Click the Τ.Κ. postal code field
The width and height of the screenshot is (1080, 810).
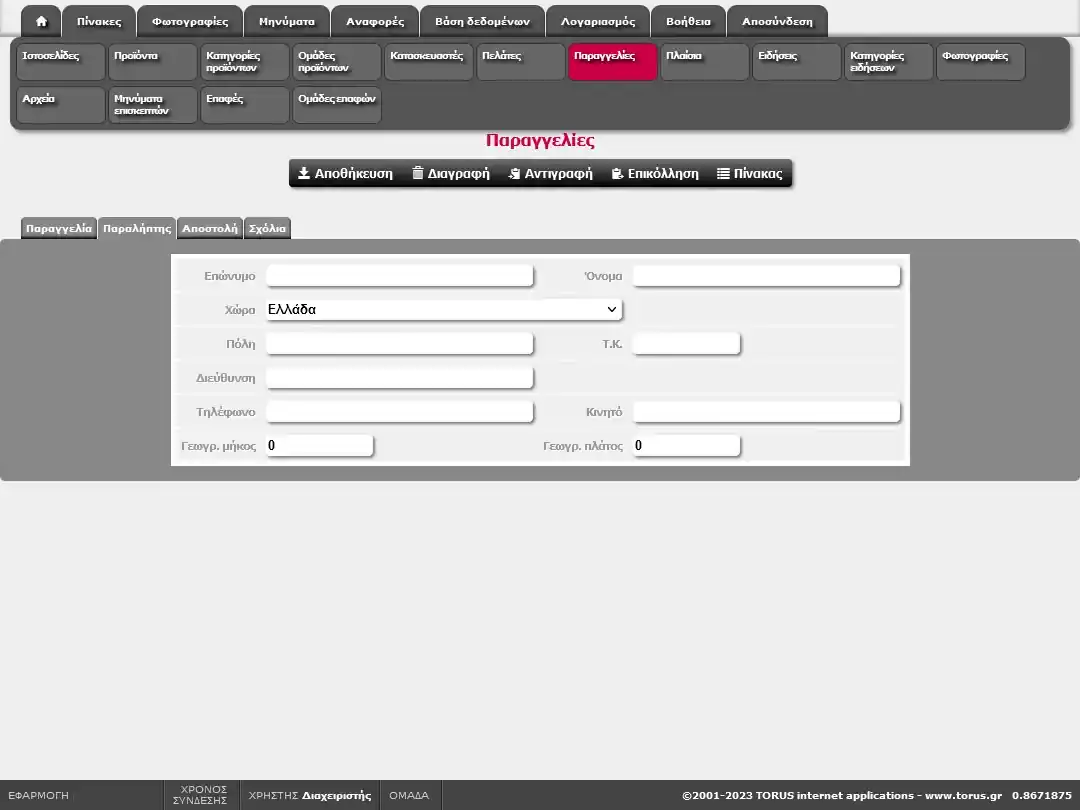tap(686, 344)
